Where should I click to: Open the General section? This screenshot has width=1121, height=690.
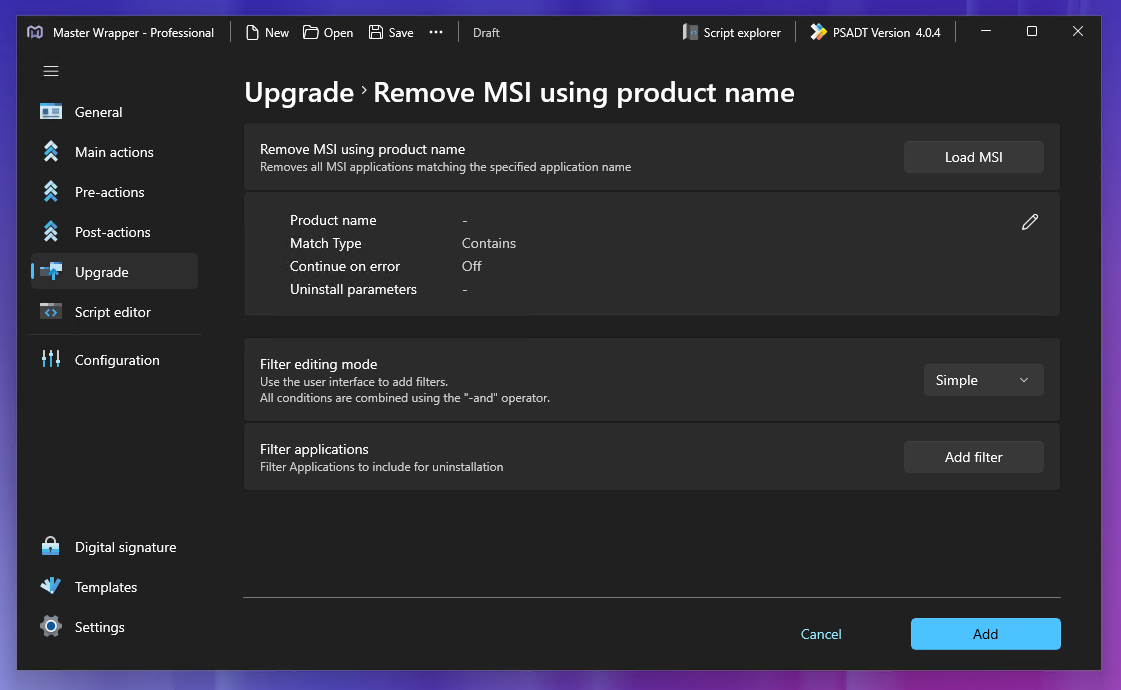point(114,112)
